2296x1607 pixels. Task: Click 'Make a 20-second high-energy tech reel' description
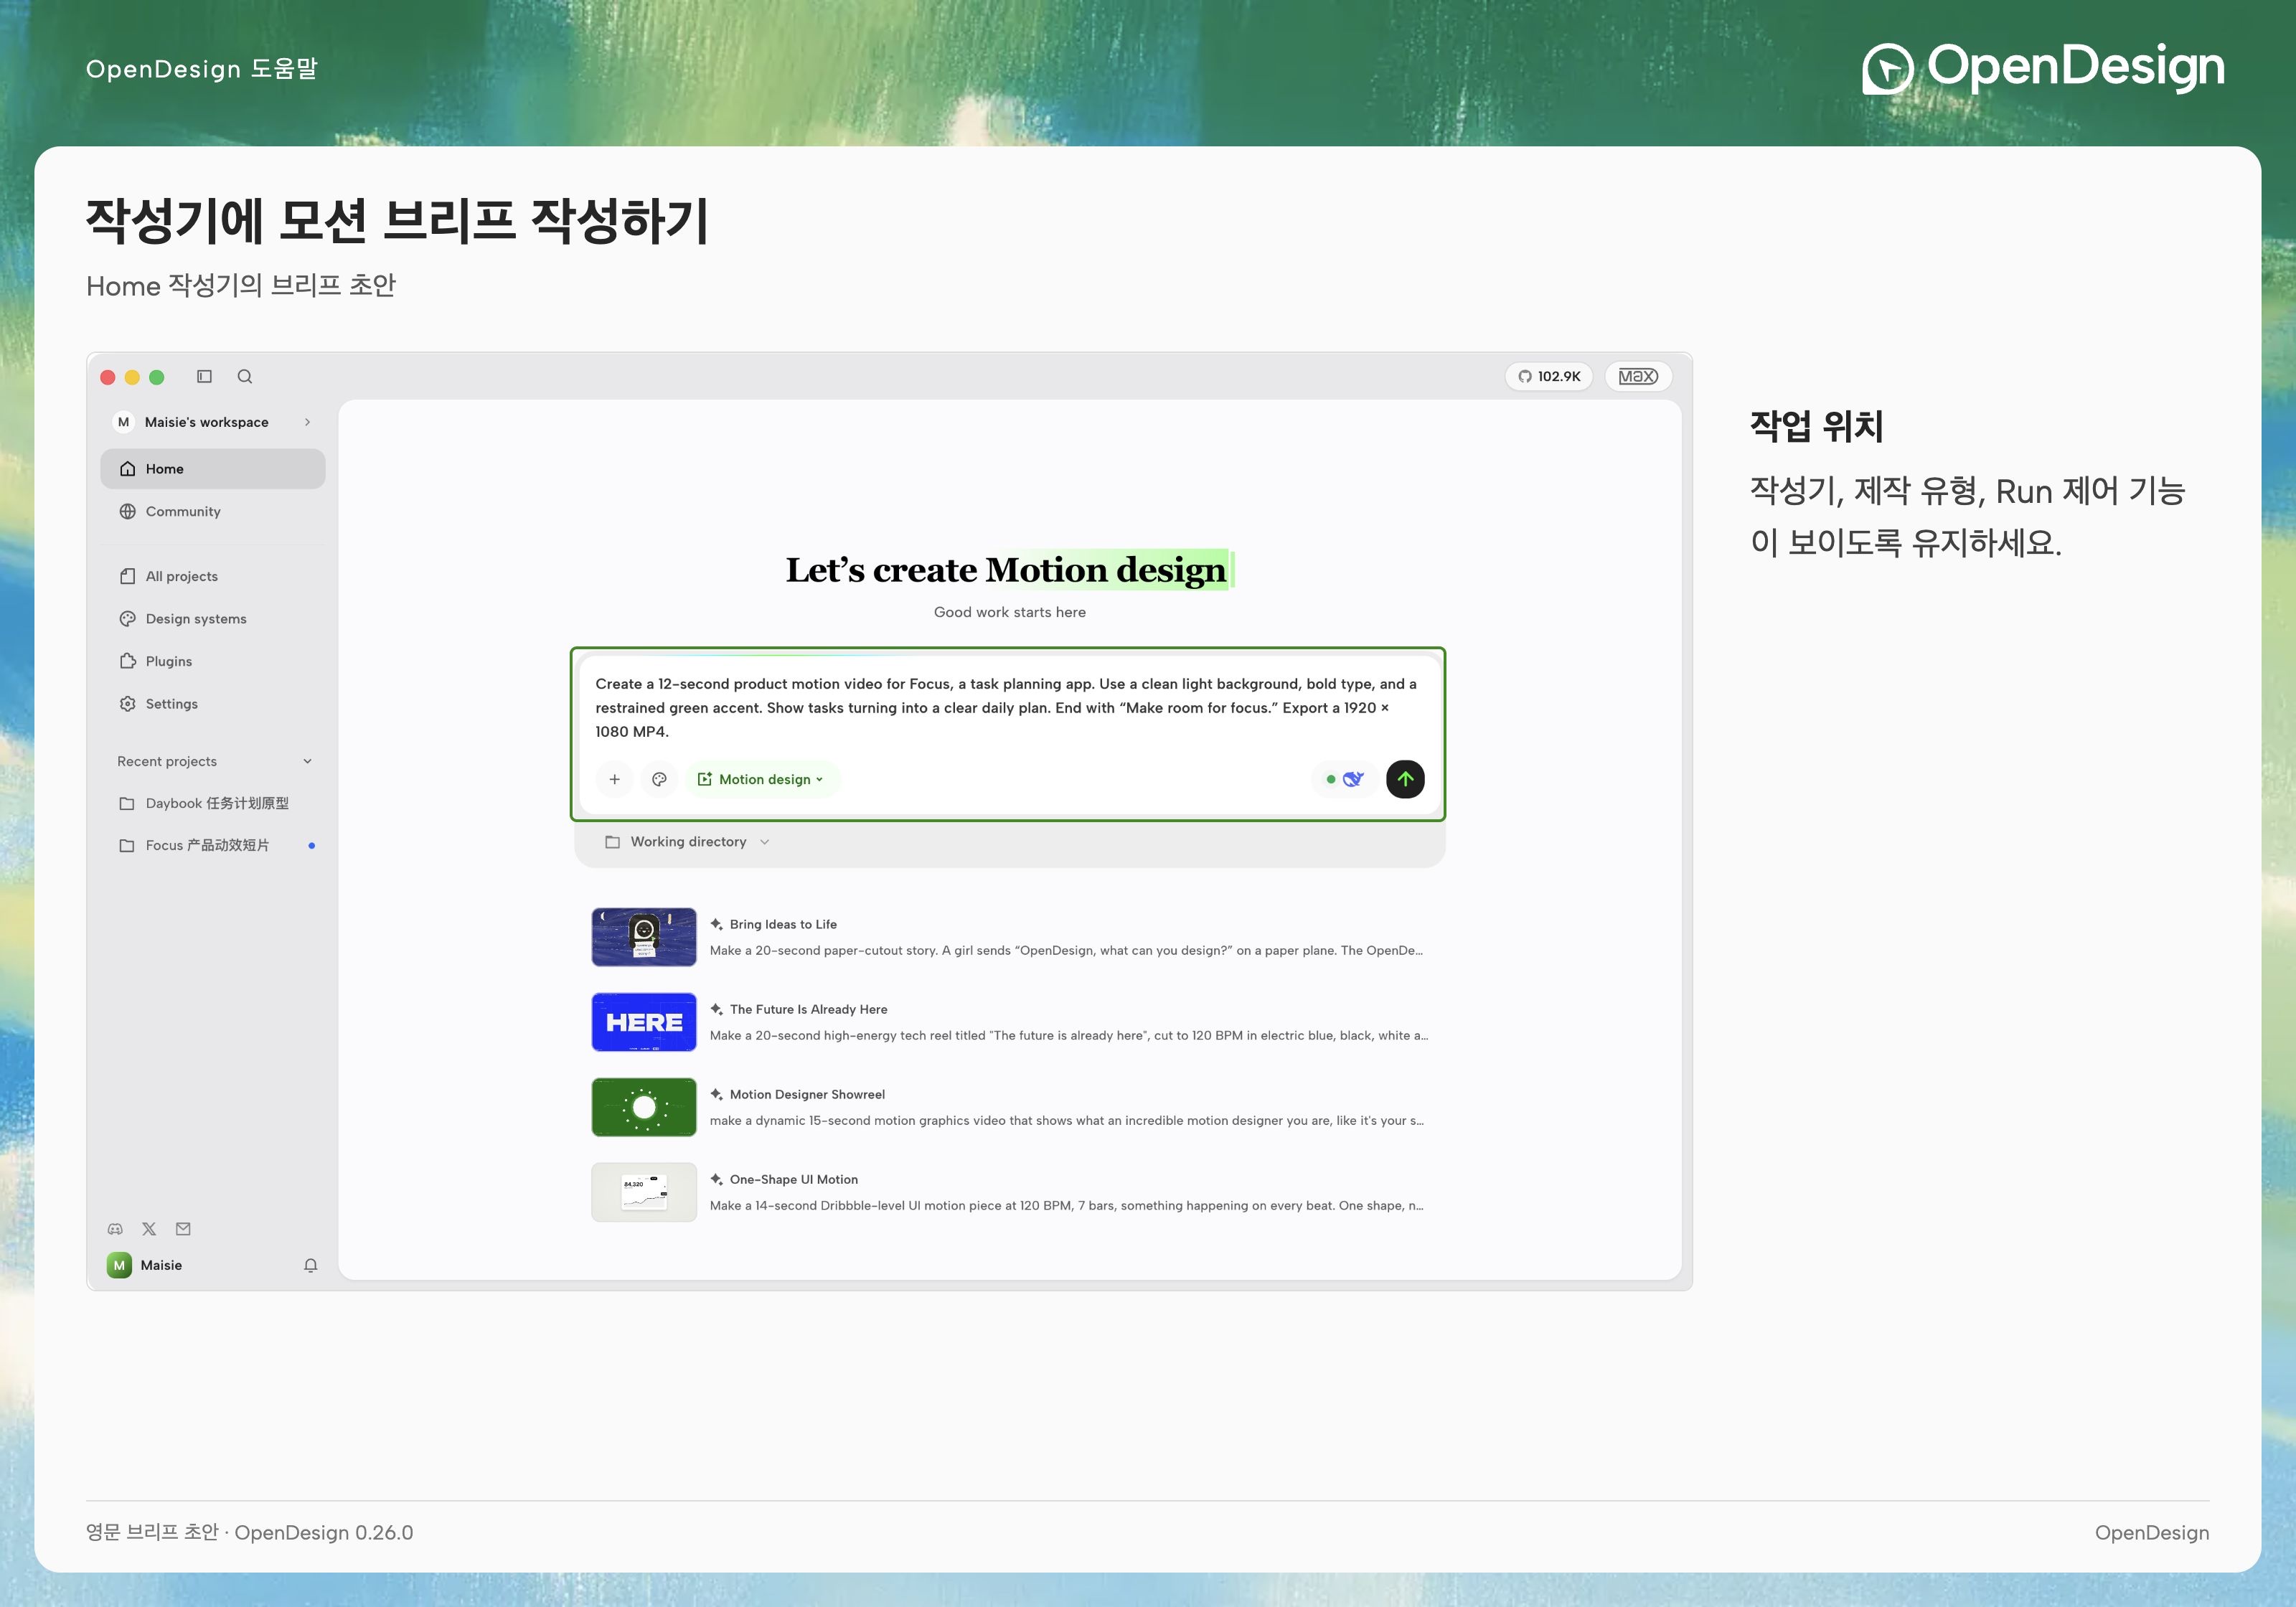tap(1069, 1035)
